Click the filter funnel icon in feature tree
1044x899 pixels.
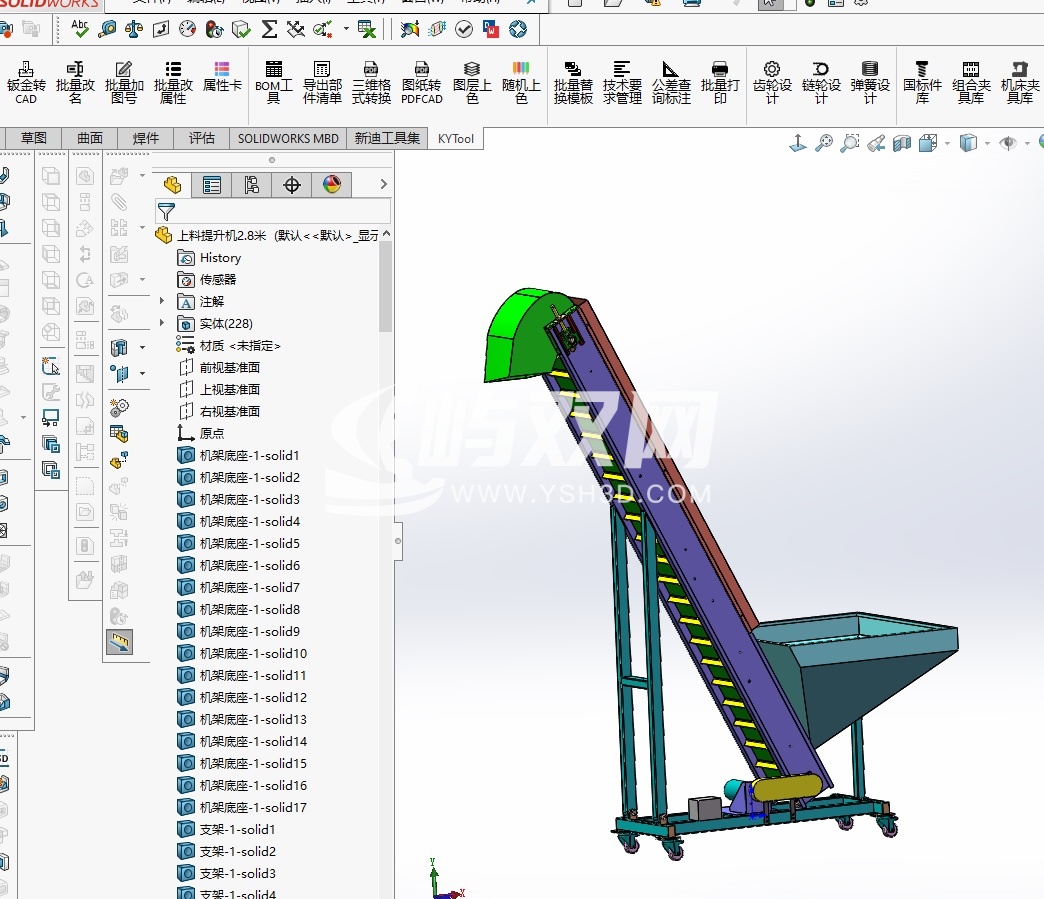pyautogui.click(x=166, y=212)
